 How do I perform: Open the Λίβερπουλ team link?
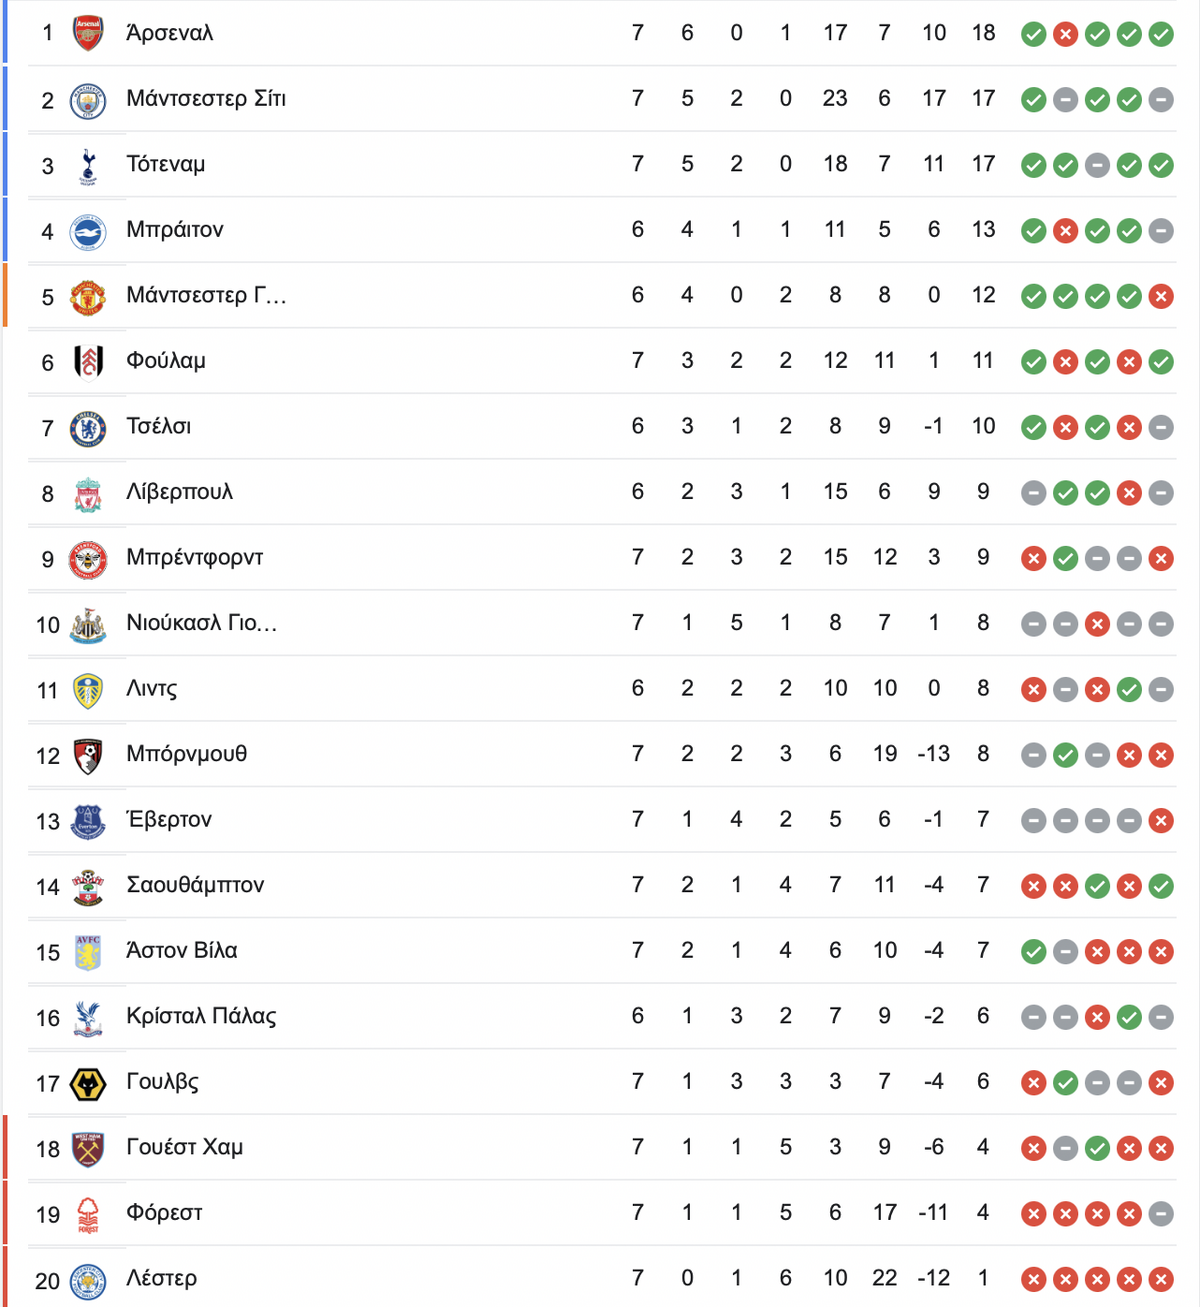click(x=180, y=492)
